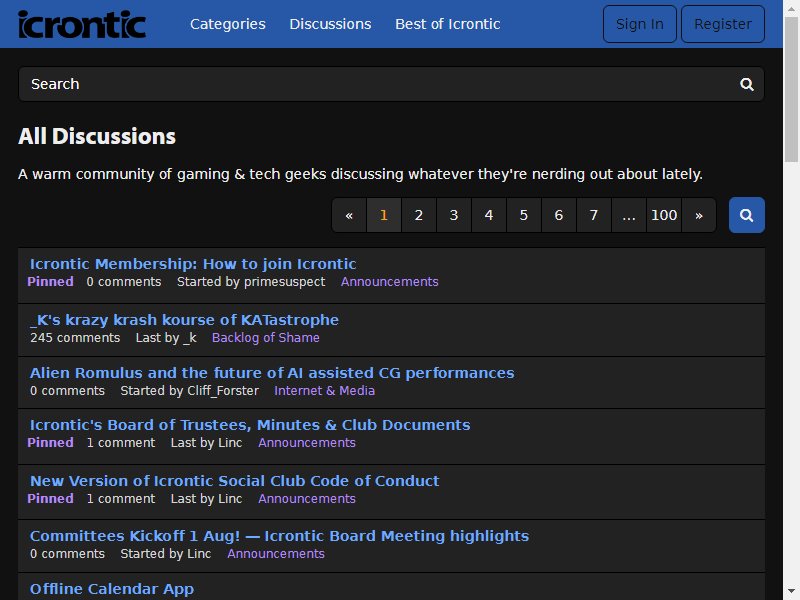
Task: Click 'Started by primesuspect' text
Action: (x=251, y=282)
